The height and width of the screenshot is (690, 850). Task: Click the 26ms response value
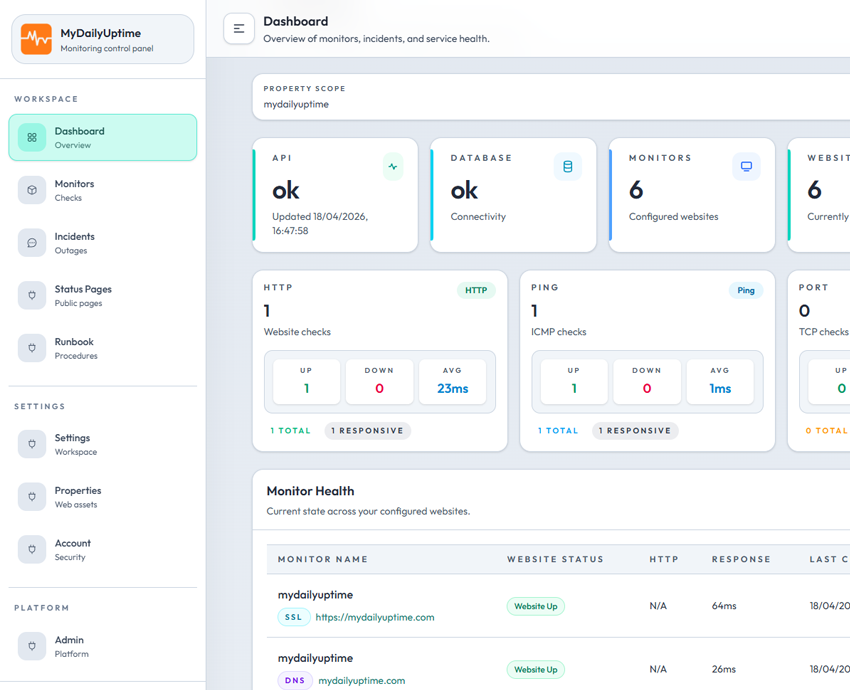tap(724, 669)
